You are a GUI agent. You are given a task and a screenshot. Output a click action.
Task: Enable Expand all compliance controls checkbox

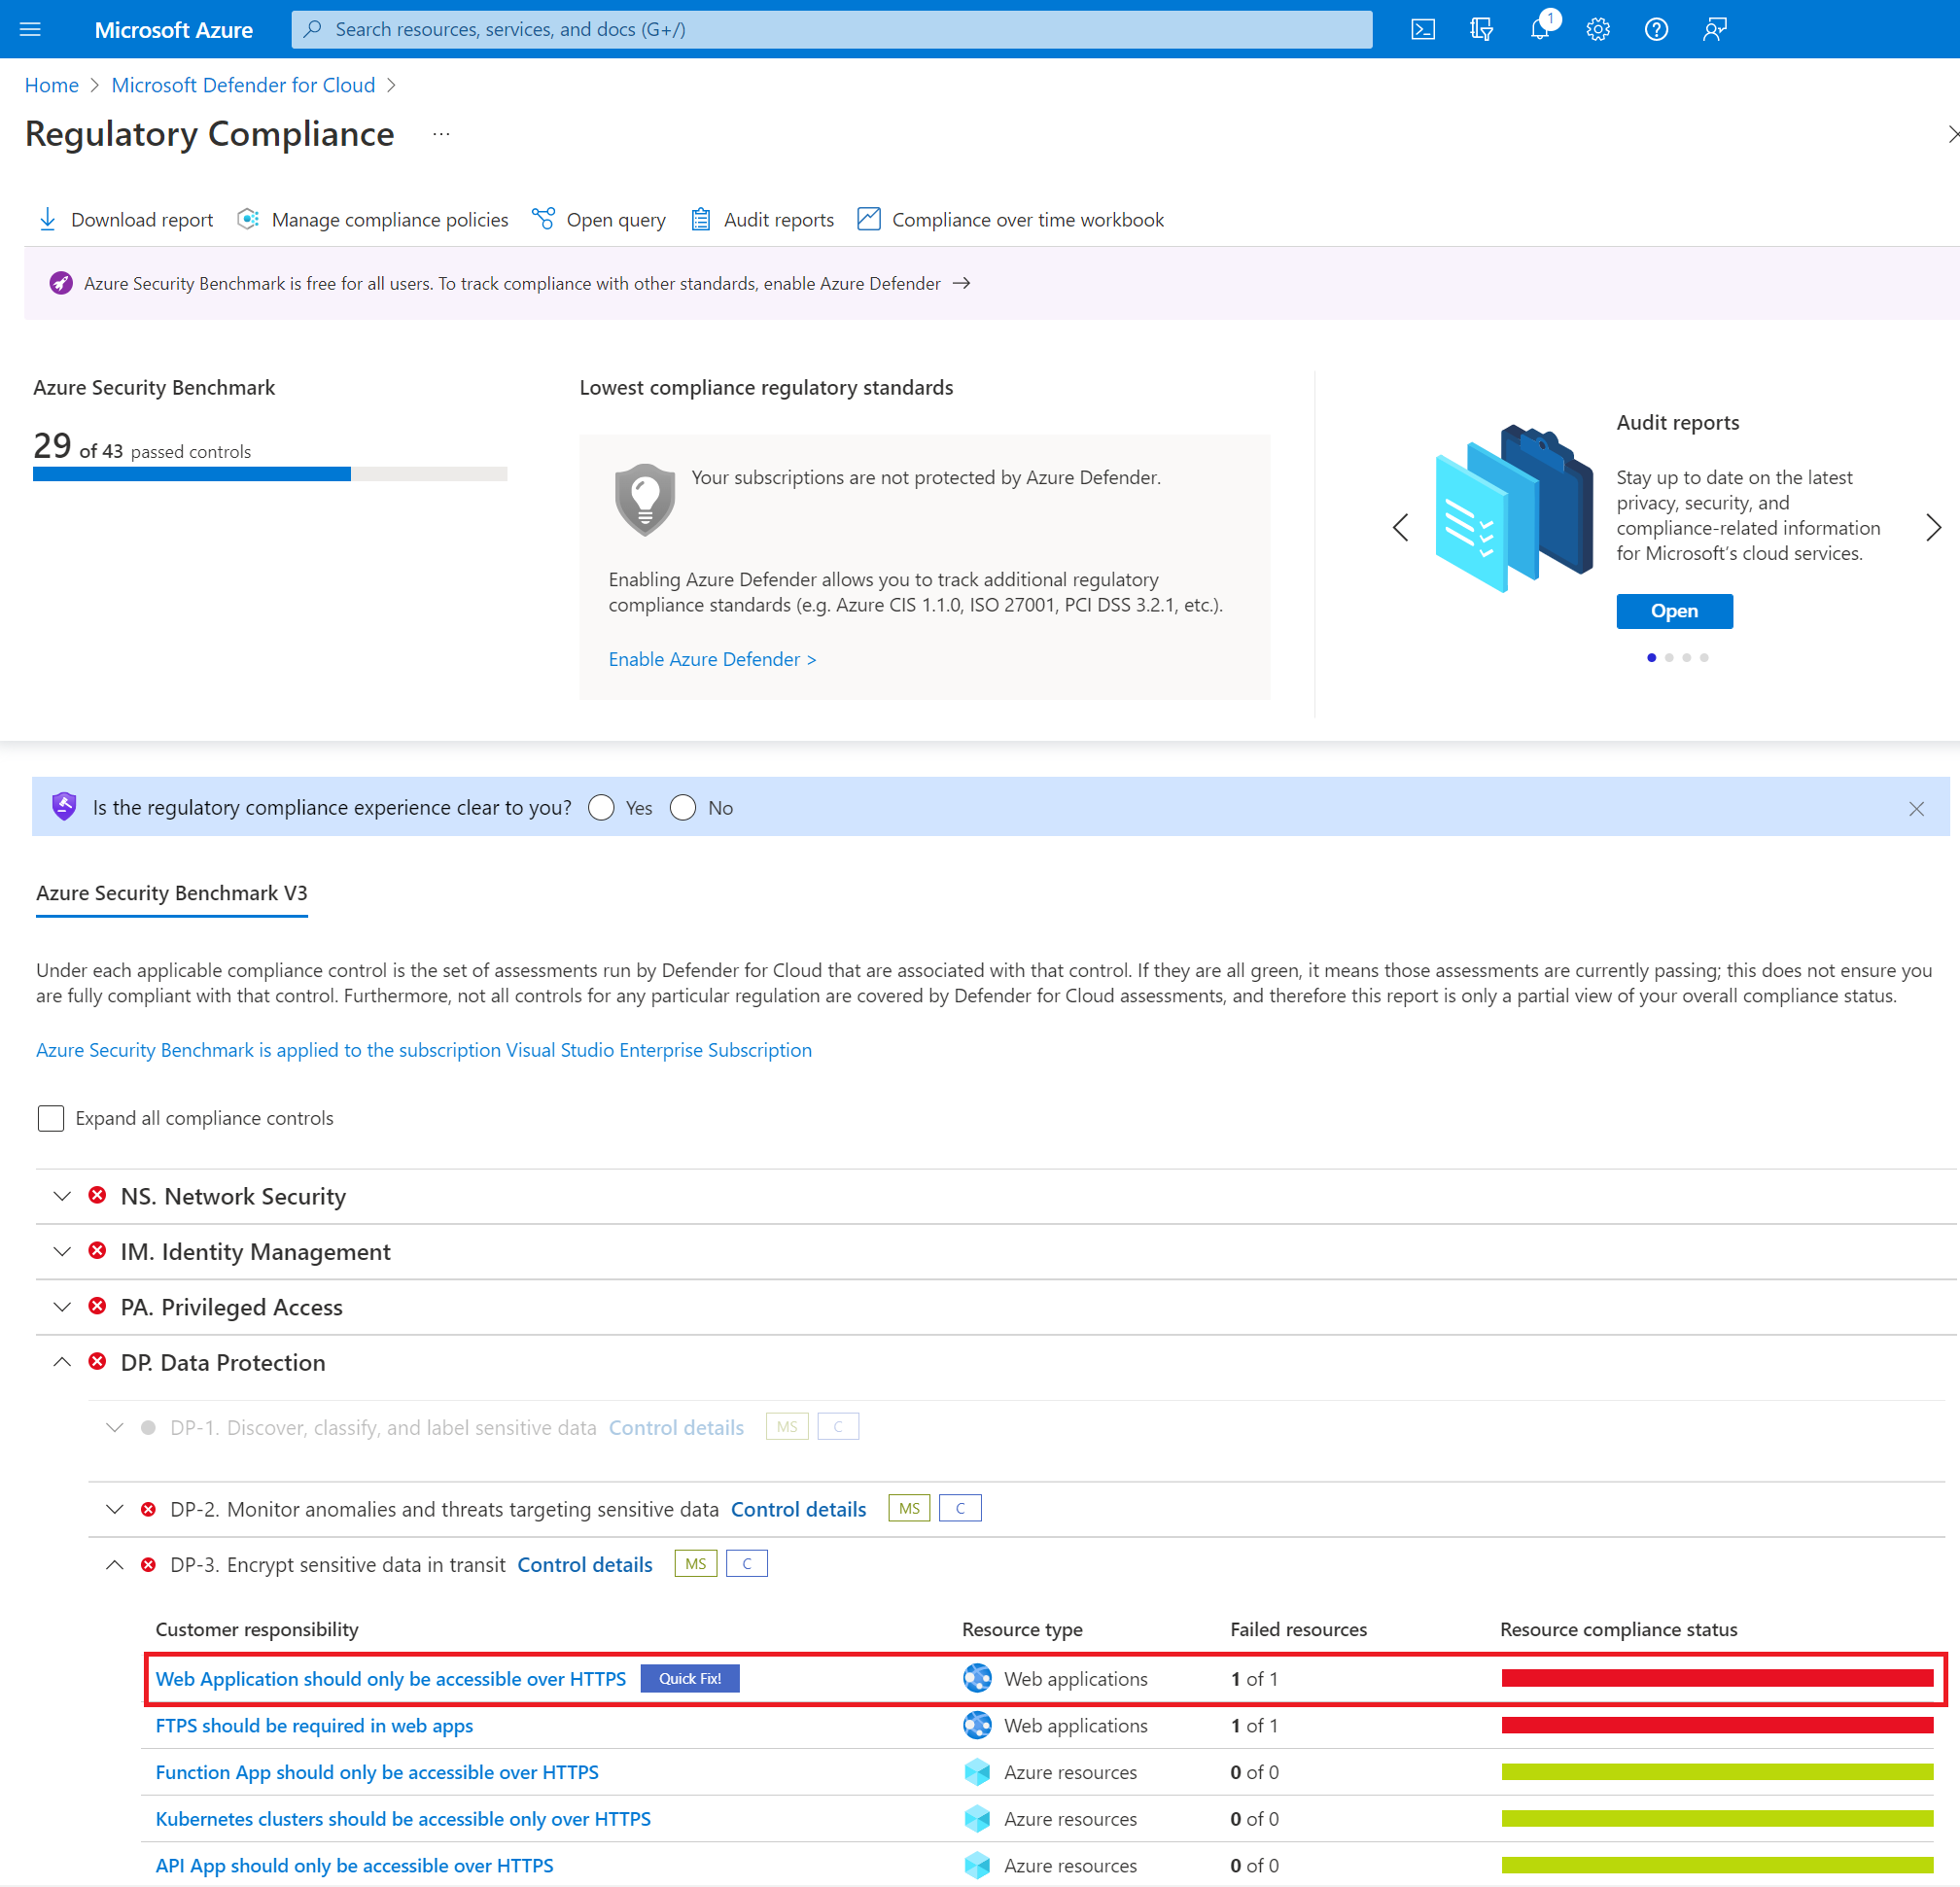point(50,1118)
